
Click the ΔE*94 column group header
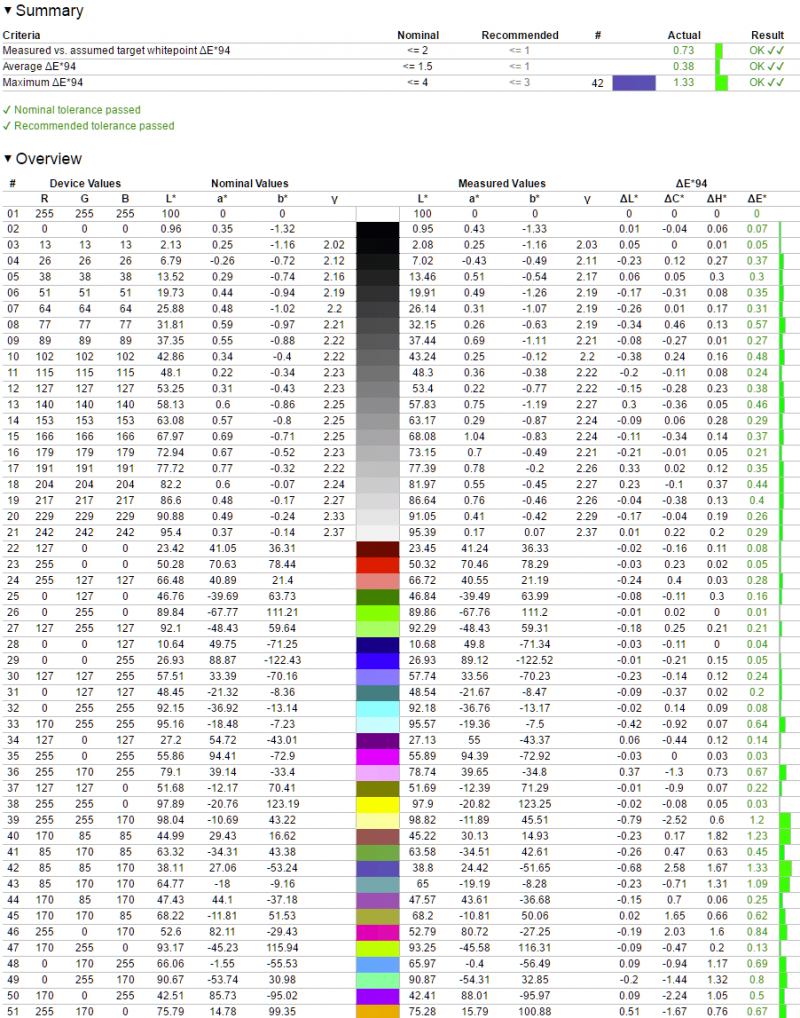(x=692, y=184)
